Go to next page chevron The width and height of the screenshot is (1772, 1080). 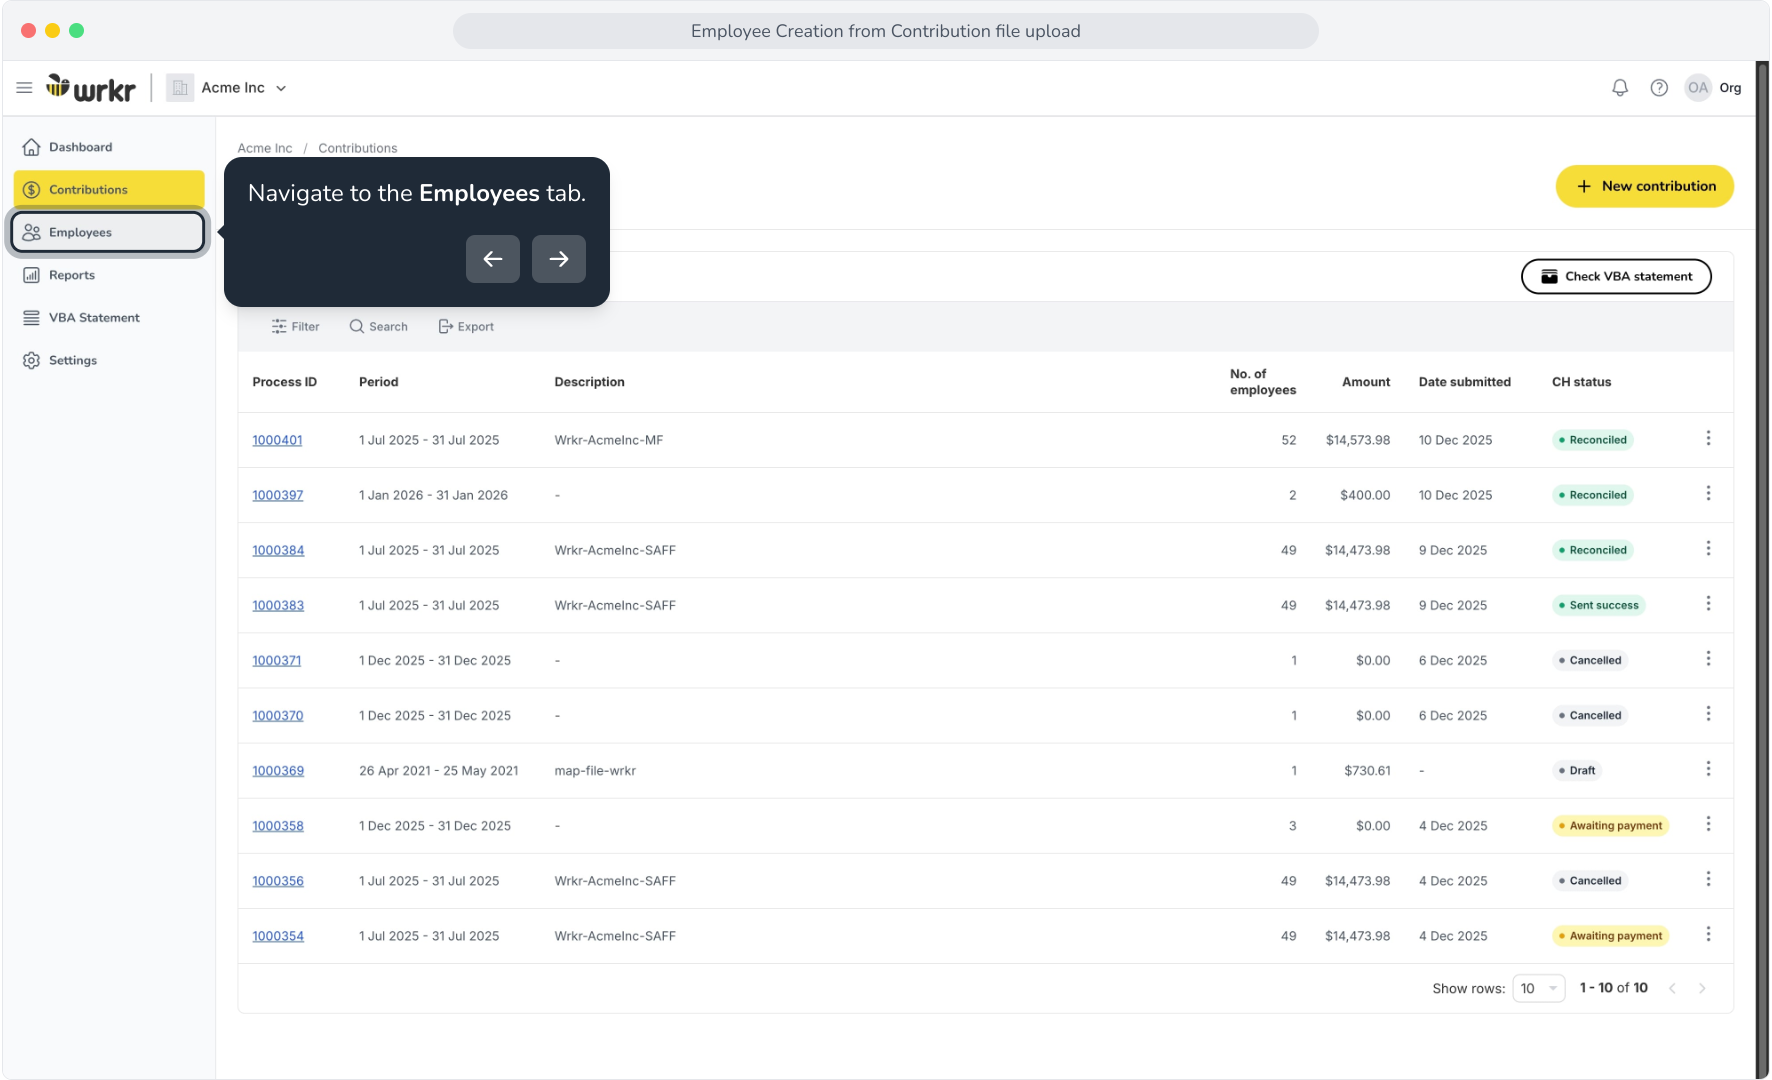click(x=1702, y=988)
